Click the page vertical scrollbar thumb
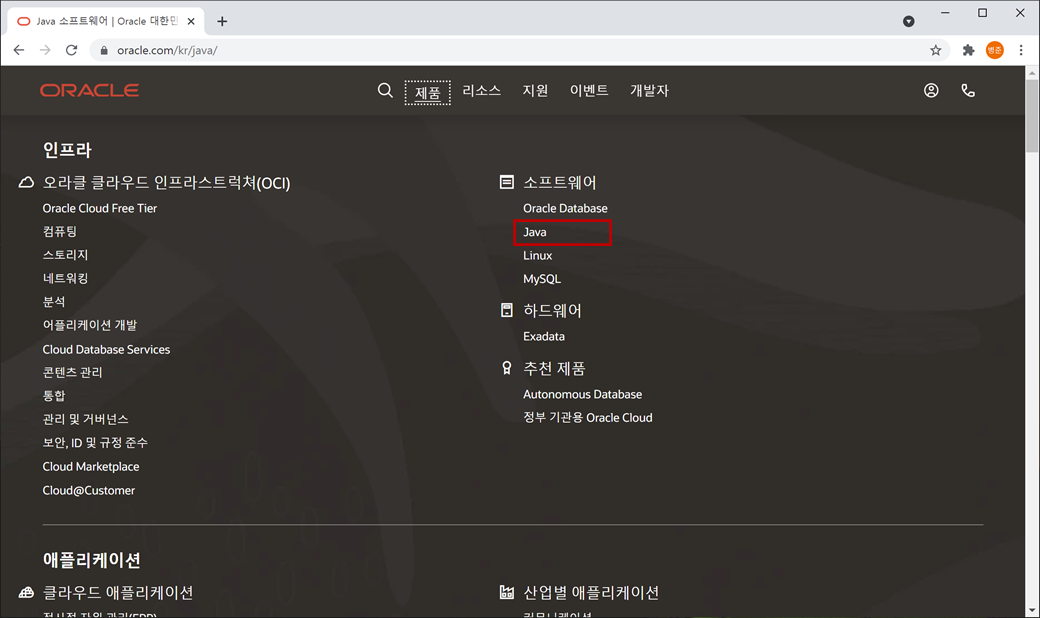1040x618 pixels. [x=1032, y=116]
